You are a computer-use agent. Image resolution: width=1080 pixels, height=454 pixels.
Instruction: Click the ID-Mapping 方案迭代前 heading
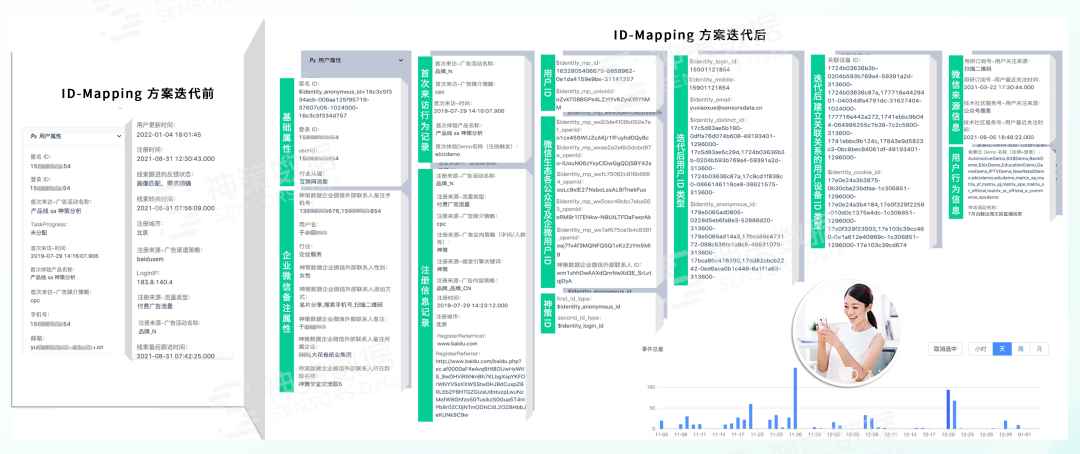coord(136,94)
